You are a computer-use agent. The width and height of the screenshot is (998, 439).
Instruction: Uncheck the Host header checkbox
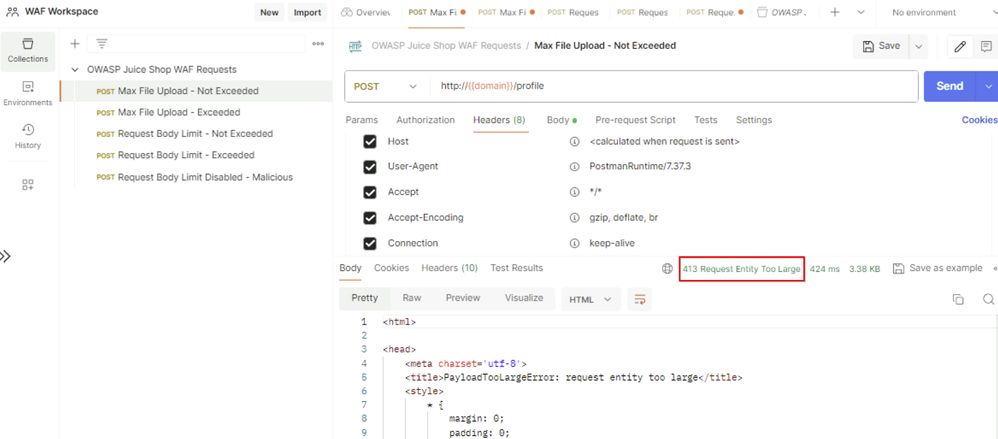pos(370,141)
